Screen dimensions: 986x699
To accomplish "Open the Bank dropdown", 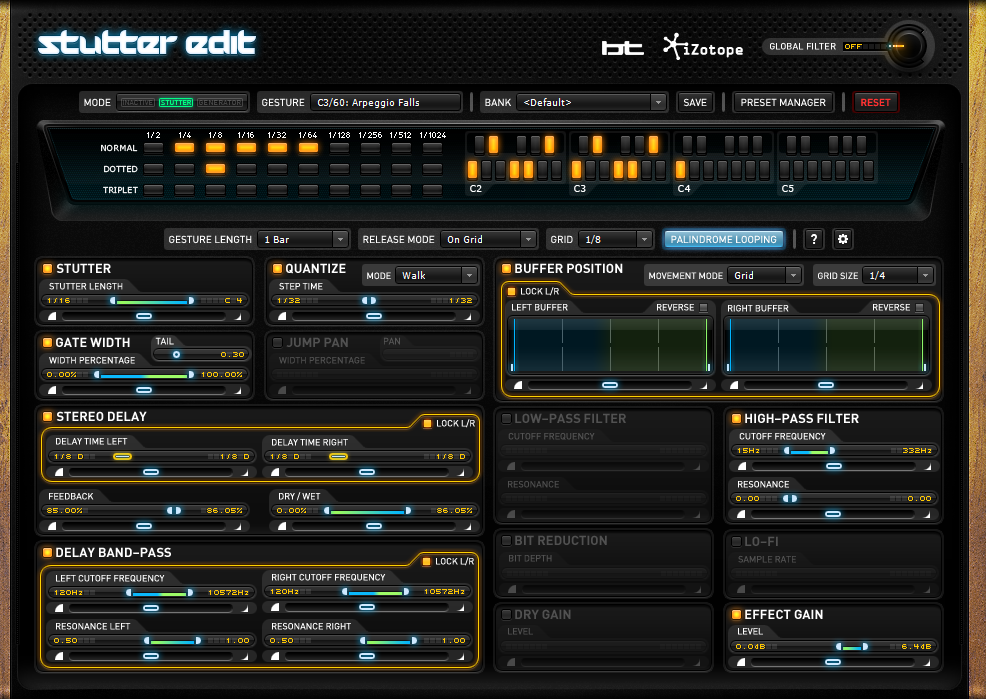I will pos(591,102).
